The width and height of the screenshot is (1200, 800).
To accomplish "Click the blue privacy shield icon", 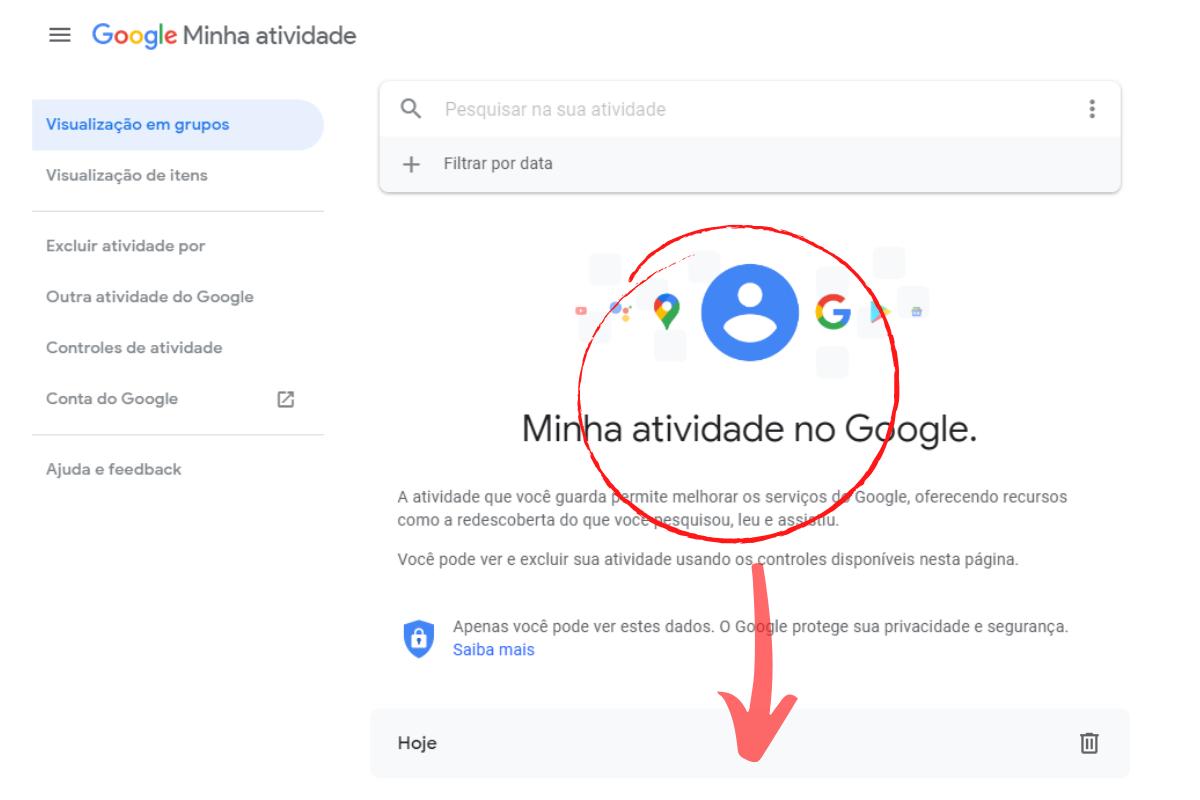I will 419,637.
